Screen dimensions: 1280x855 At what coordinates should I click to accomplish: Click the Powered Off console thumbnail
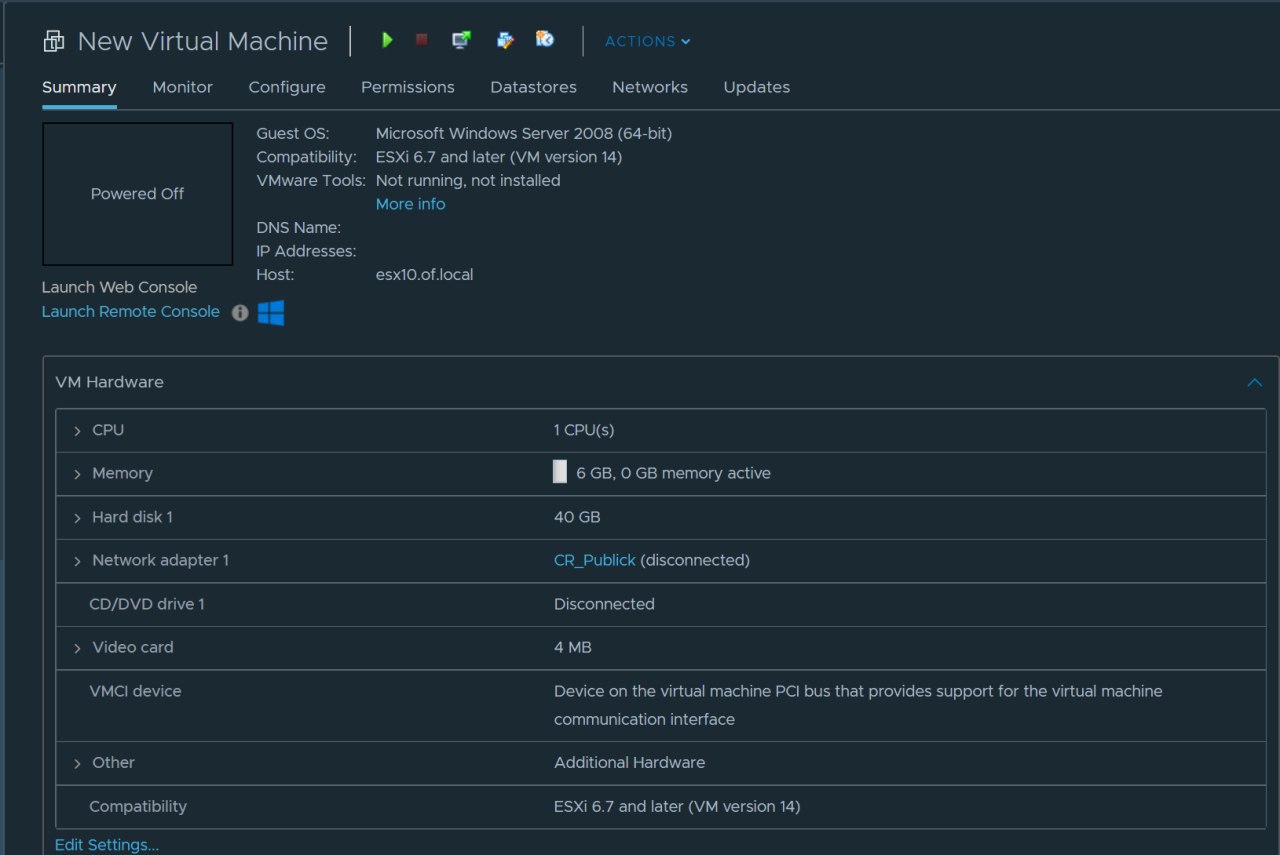[137, 194]
